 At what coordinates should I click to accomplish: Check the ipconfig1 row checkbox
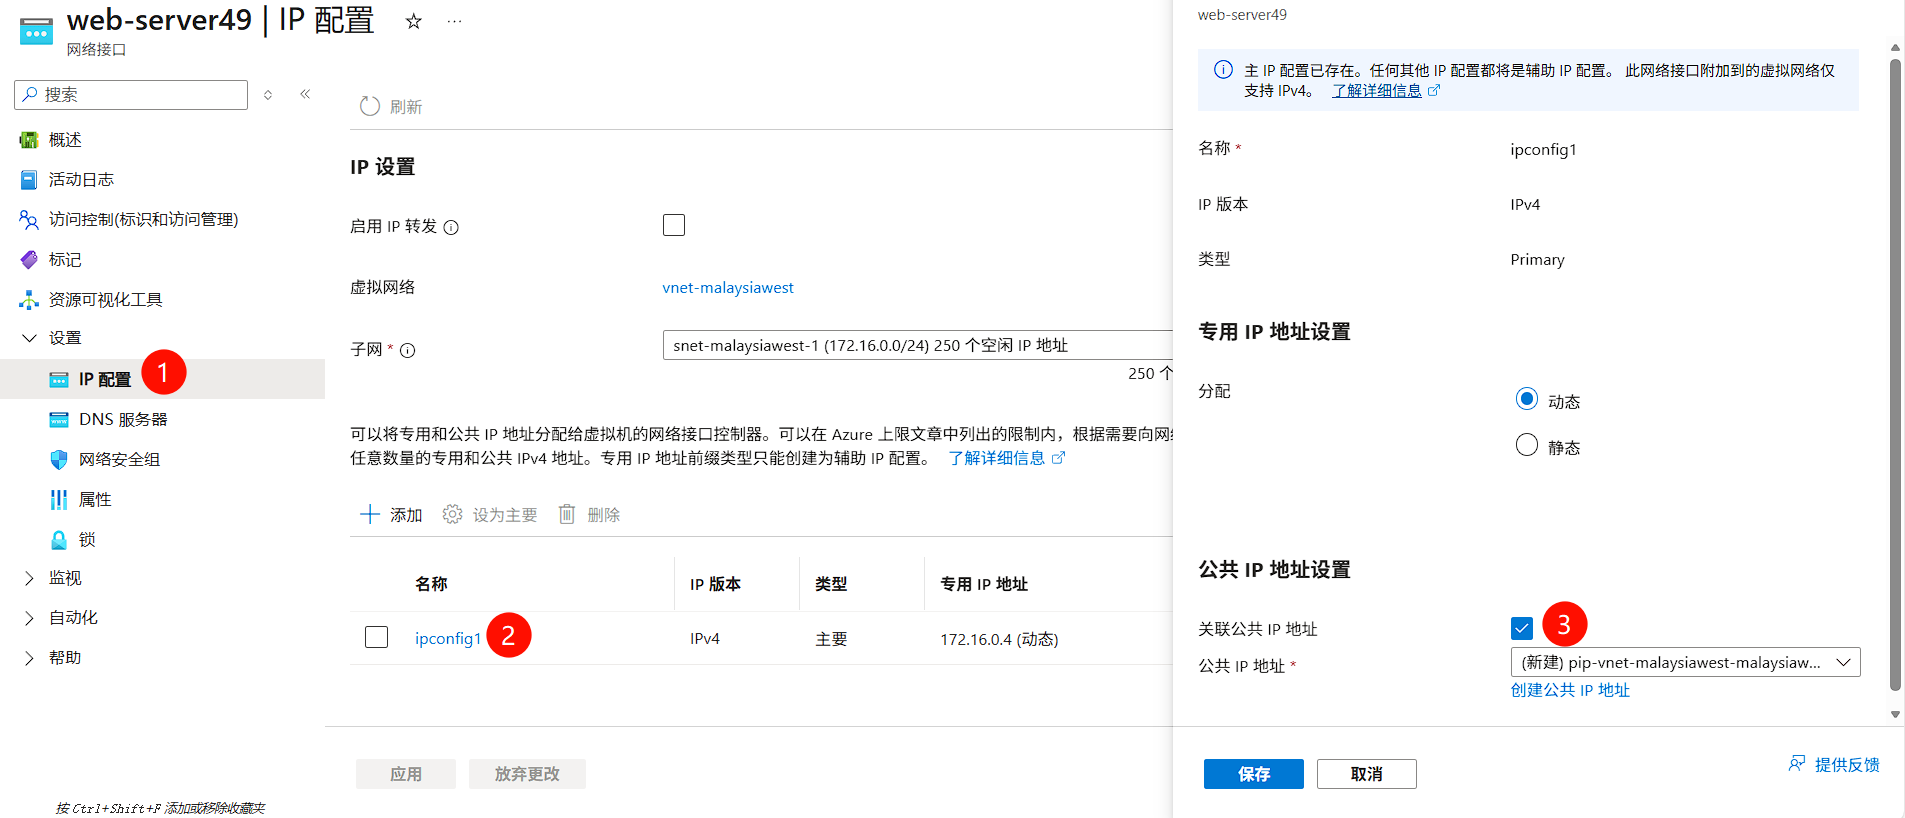377,637
